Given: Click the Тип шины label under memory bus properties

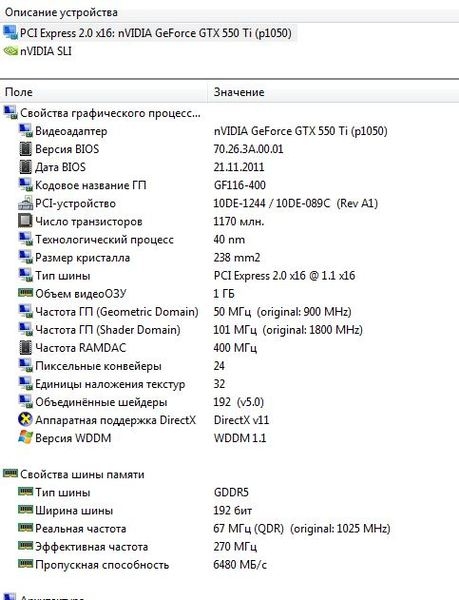Looking at the screenshot, I should click(x=63, y=492).
